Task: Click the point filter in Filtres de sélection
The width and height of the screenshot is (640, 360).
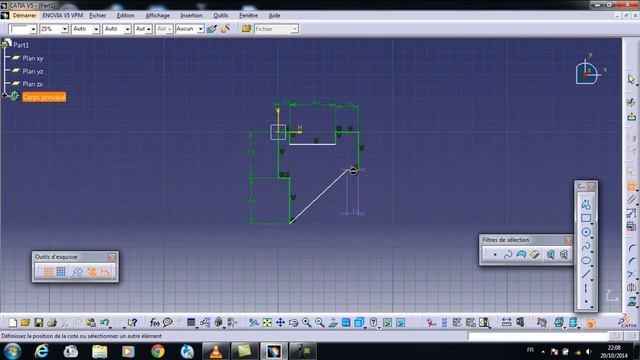Action: point(495,255)
